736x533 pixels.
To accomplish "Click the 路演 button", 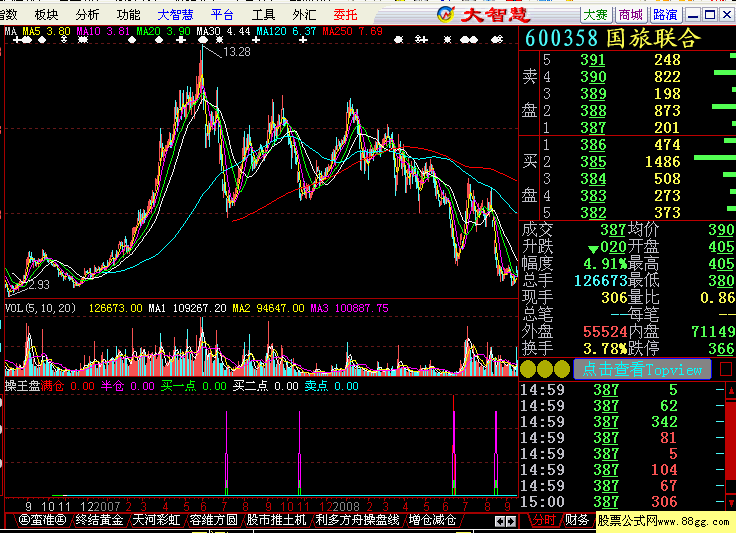I will tap(665, 15).
